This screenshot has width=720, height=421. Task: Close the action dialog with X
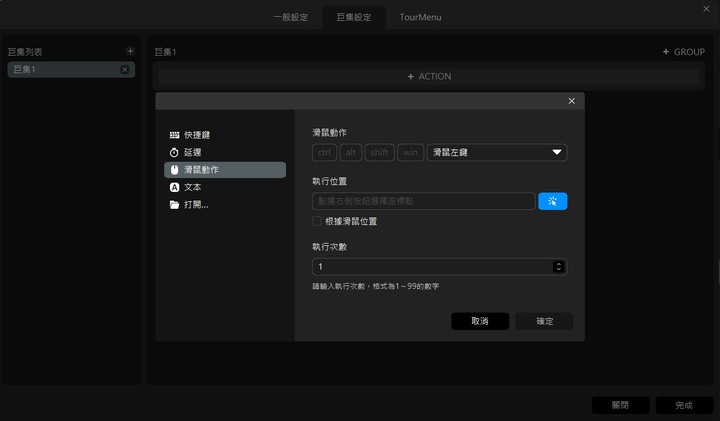pos(572,101)
